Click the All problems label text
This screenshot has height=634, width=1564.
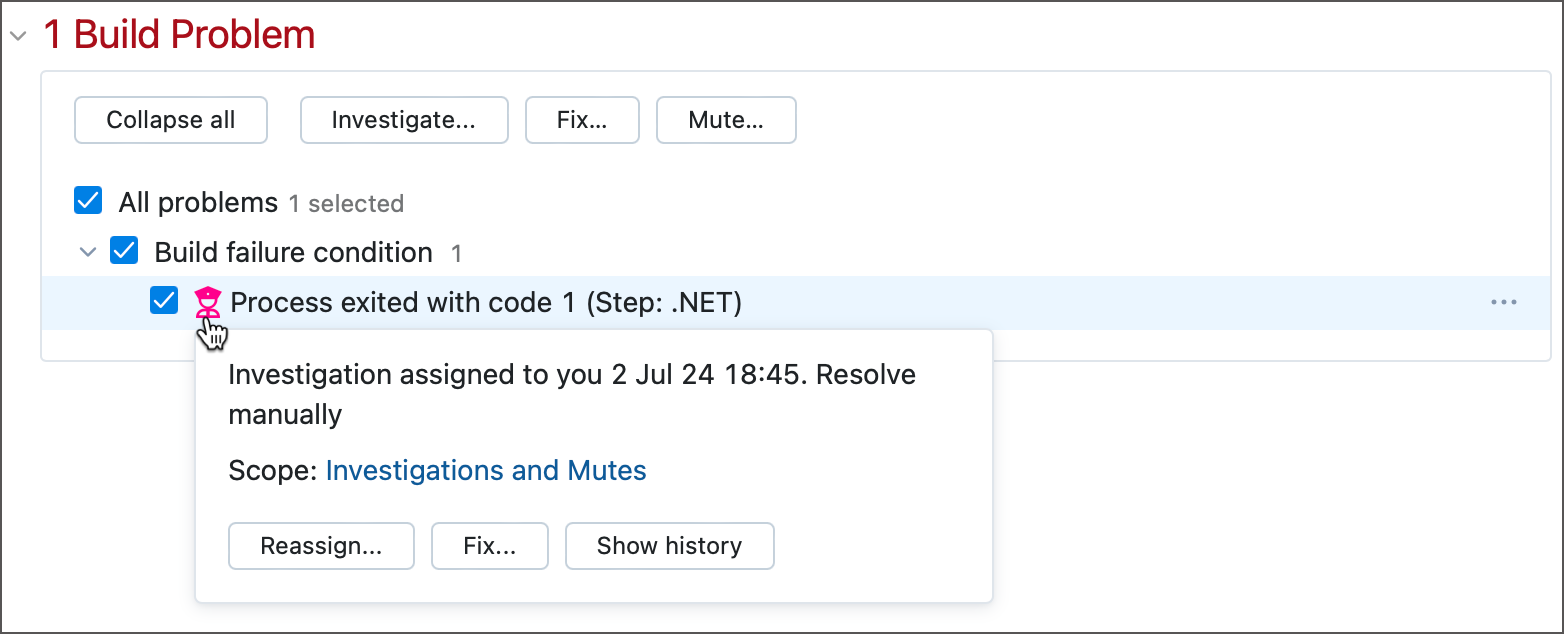click(x=198, y=203)
